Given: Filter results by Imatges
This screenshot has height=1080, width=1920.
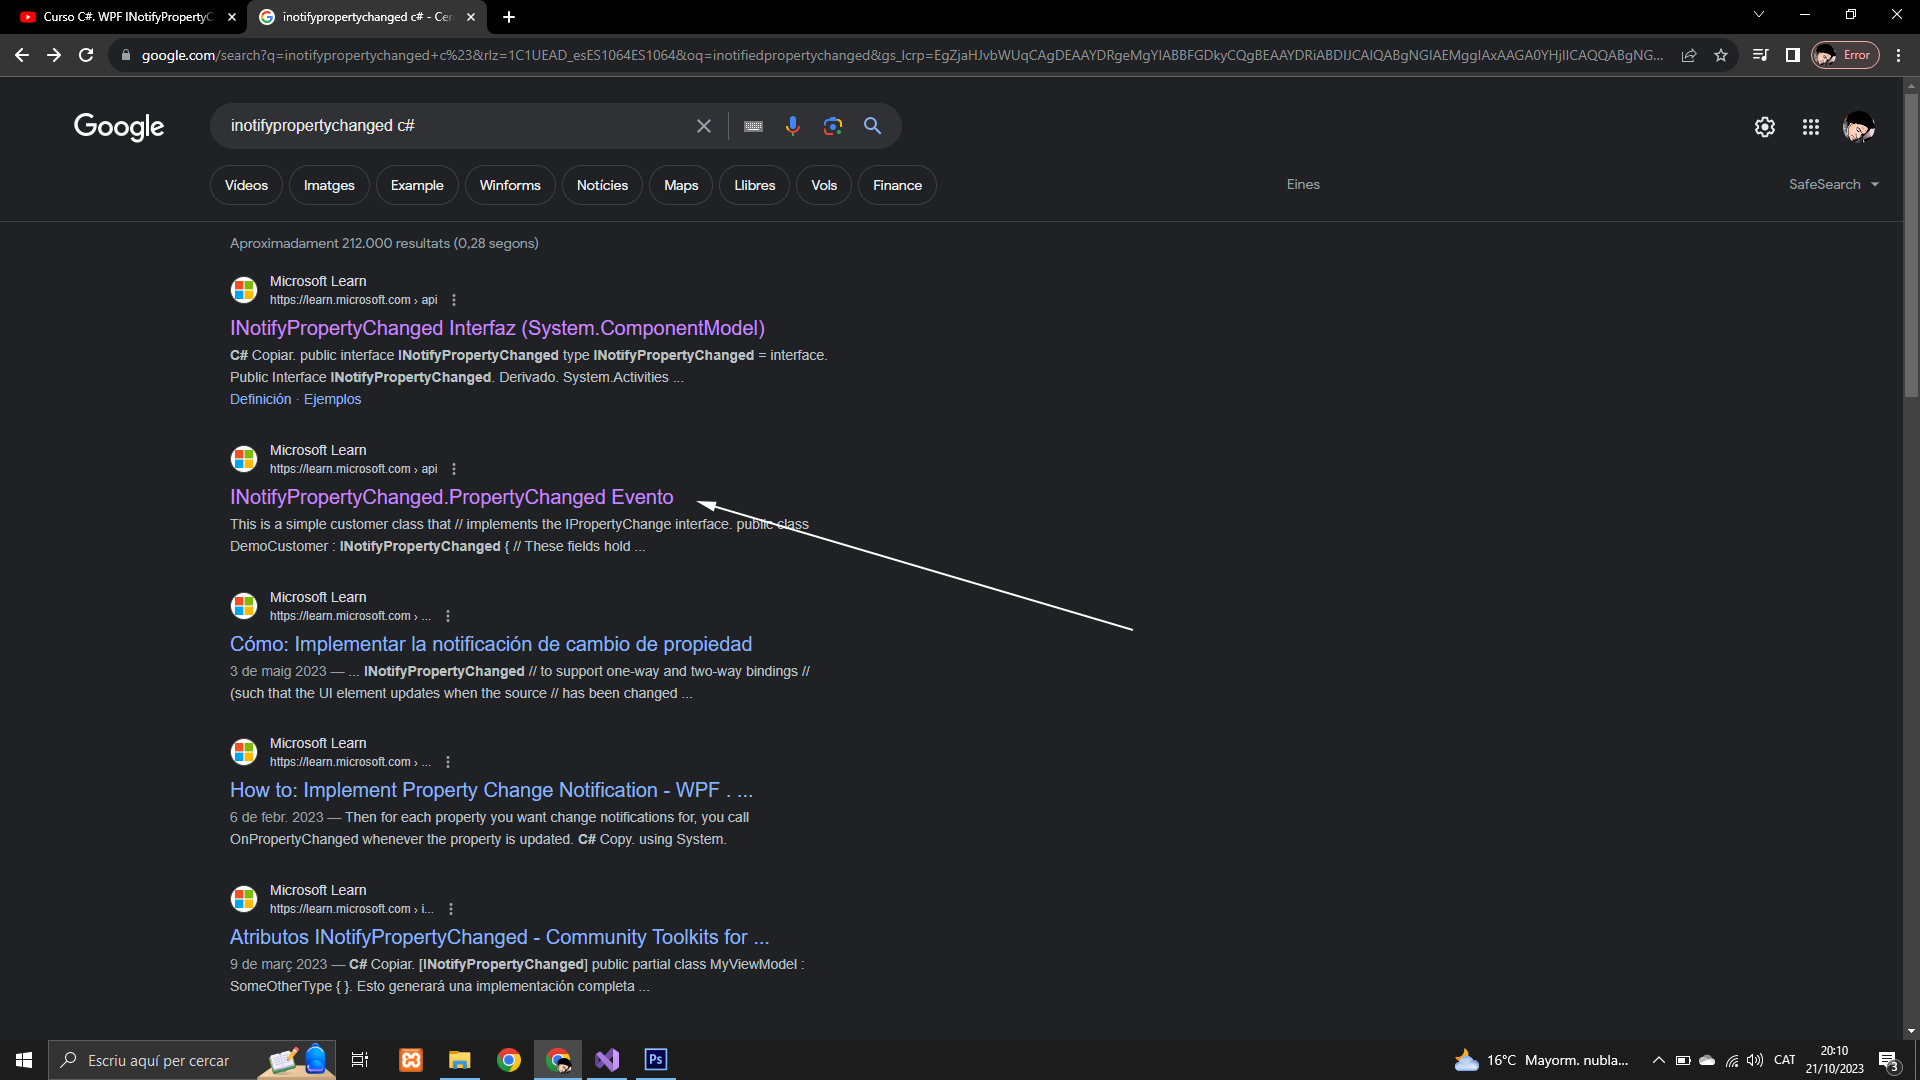Looking at the screenshot, I should (329, 185).
